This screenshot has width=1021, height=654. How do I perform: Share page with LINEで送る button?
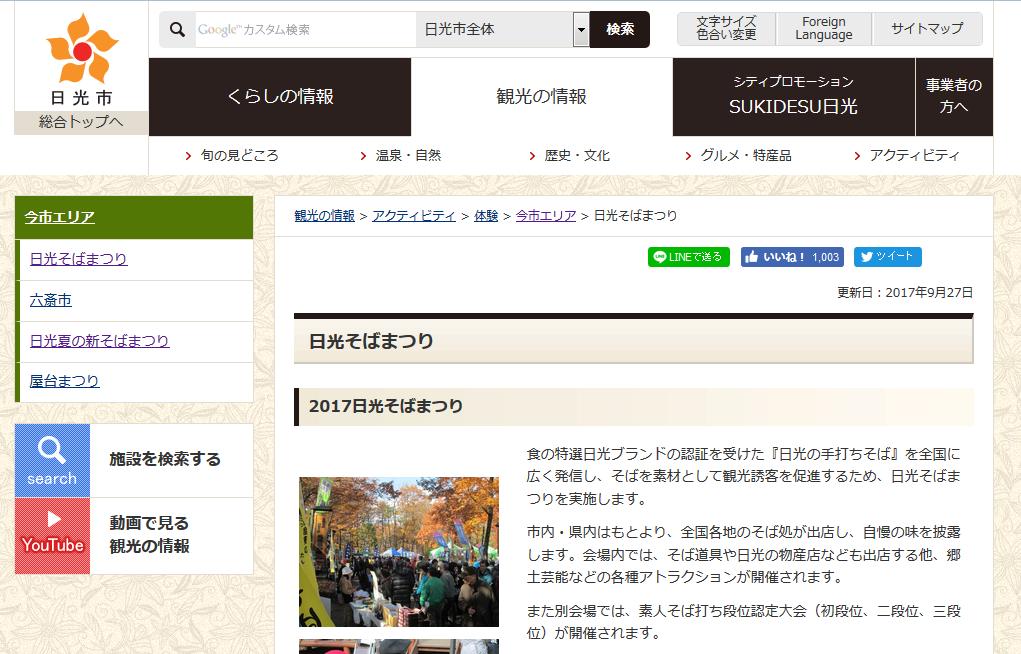tap(688, 257)
